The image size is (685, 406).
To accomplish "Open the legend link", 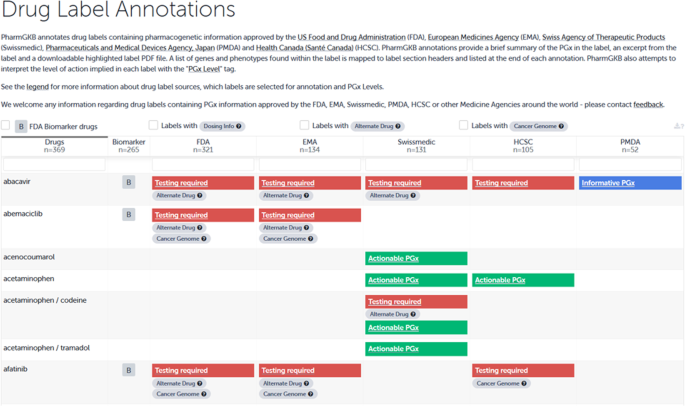I will click(x=38, y=87).
